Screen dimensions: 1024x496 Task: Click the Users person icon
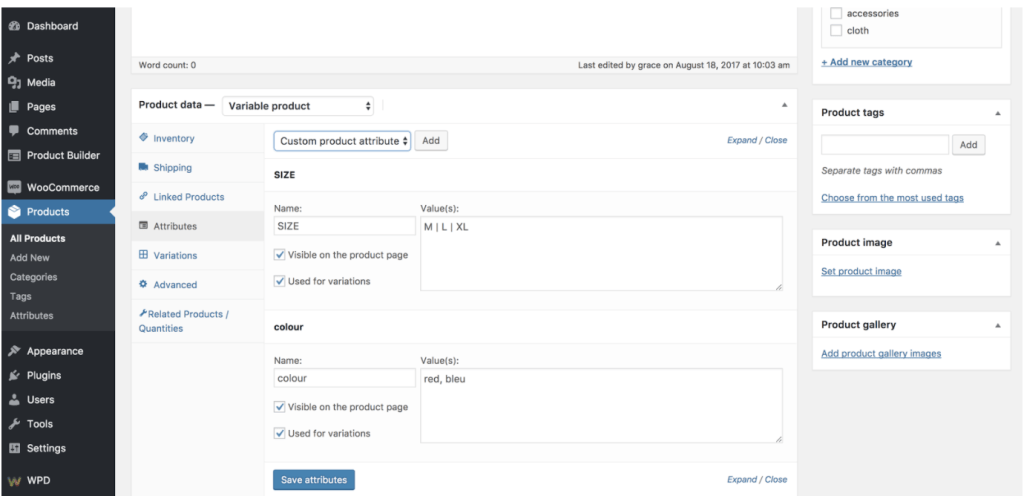[14, 400]
